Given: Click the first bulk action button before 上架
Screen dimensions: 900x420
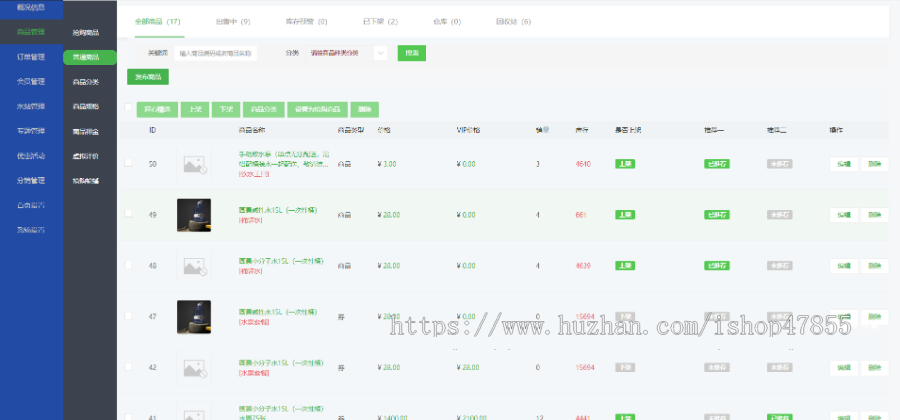Looking at the screenshot, I should [157, 110].
